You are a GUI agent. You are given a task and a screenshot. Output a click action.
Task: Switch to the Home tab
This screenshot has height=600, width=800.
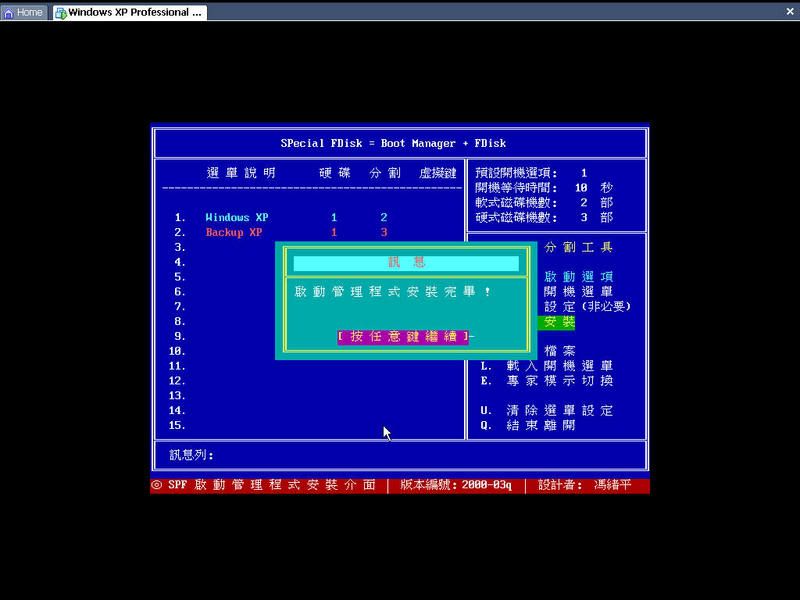coord(24,12)
